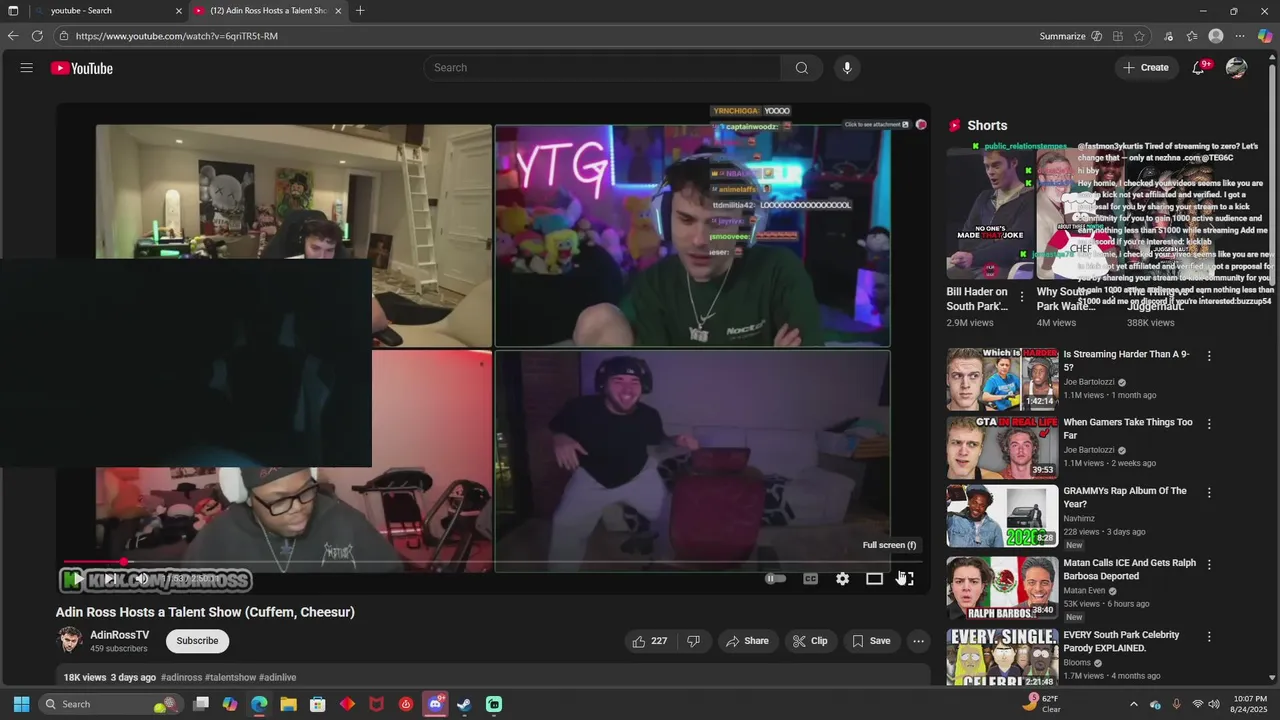Open more actions ellipsis beside Save
1280x720 pixels.
tap(918, 641)
